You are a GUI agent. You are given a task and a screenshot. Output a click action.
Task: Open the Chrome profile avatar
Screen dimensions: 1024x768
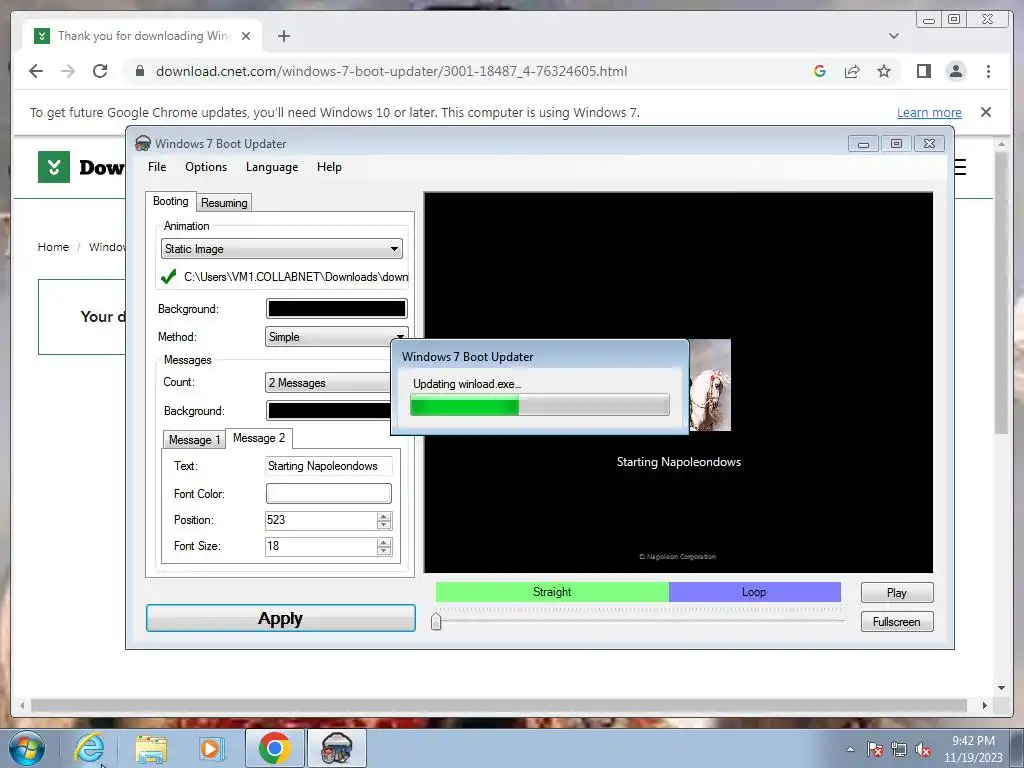point(956,71)
